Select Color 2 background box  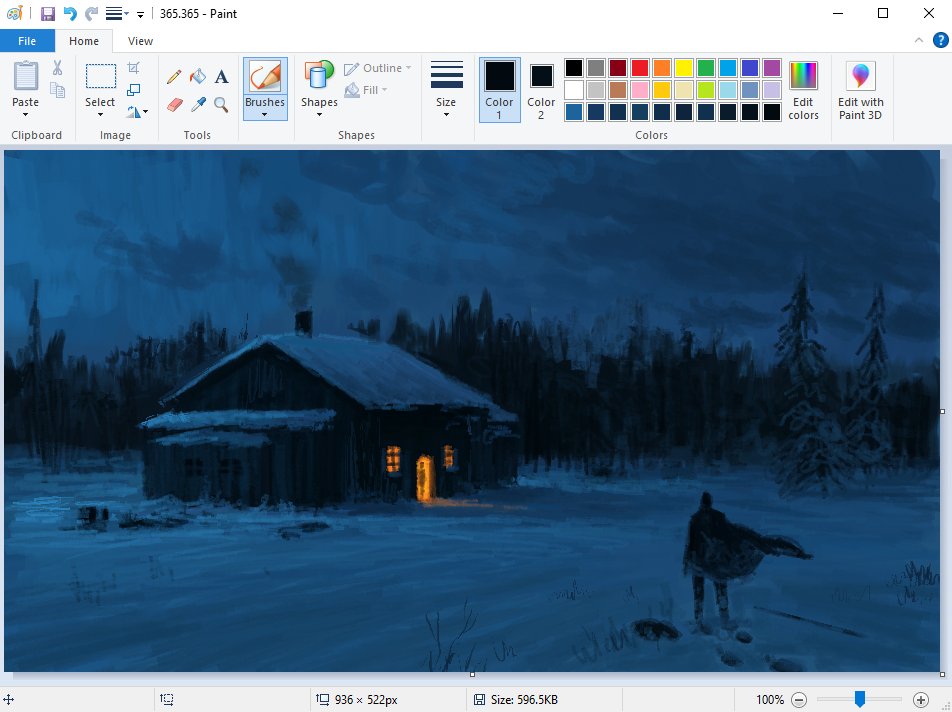[541, 90]
